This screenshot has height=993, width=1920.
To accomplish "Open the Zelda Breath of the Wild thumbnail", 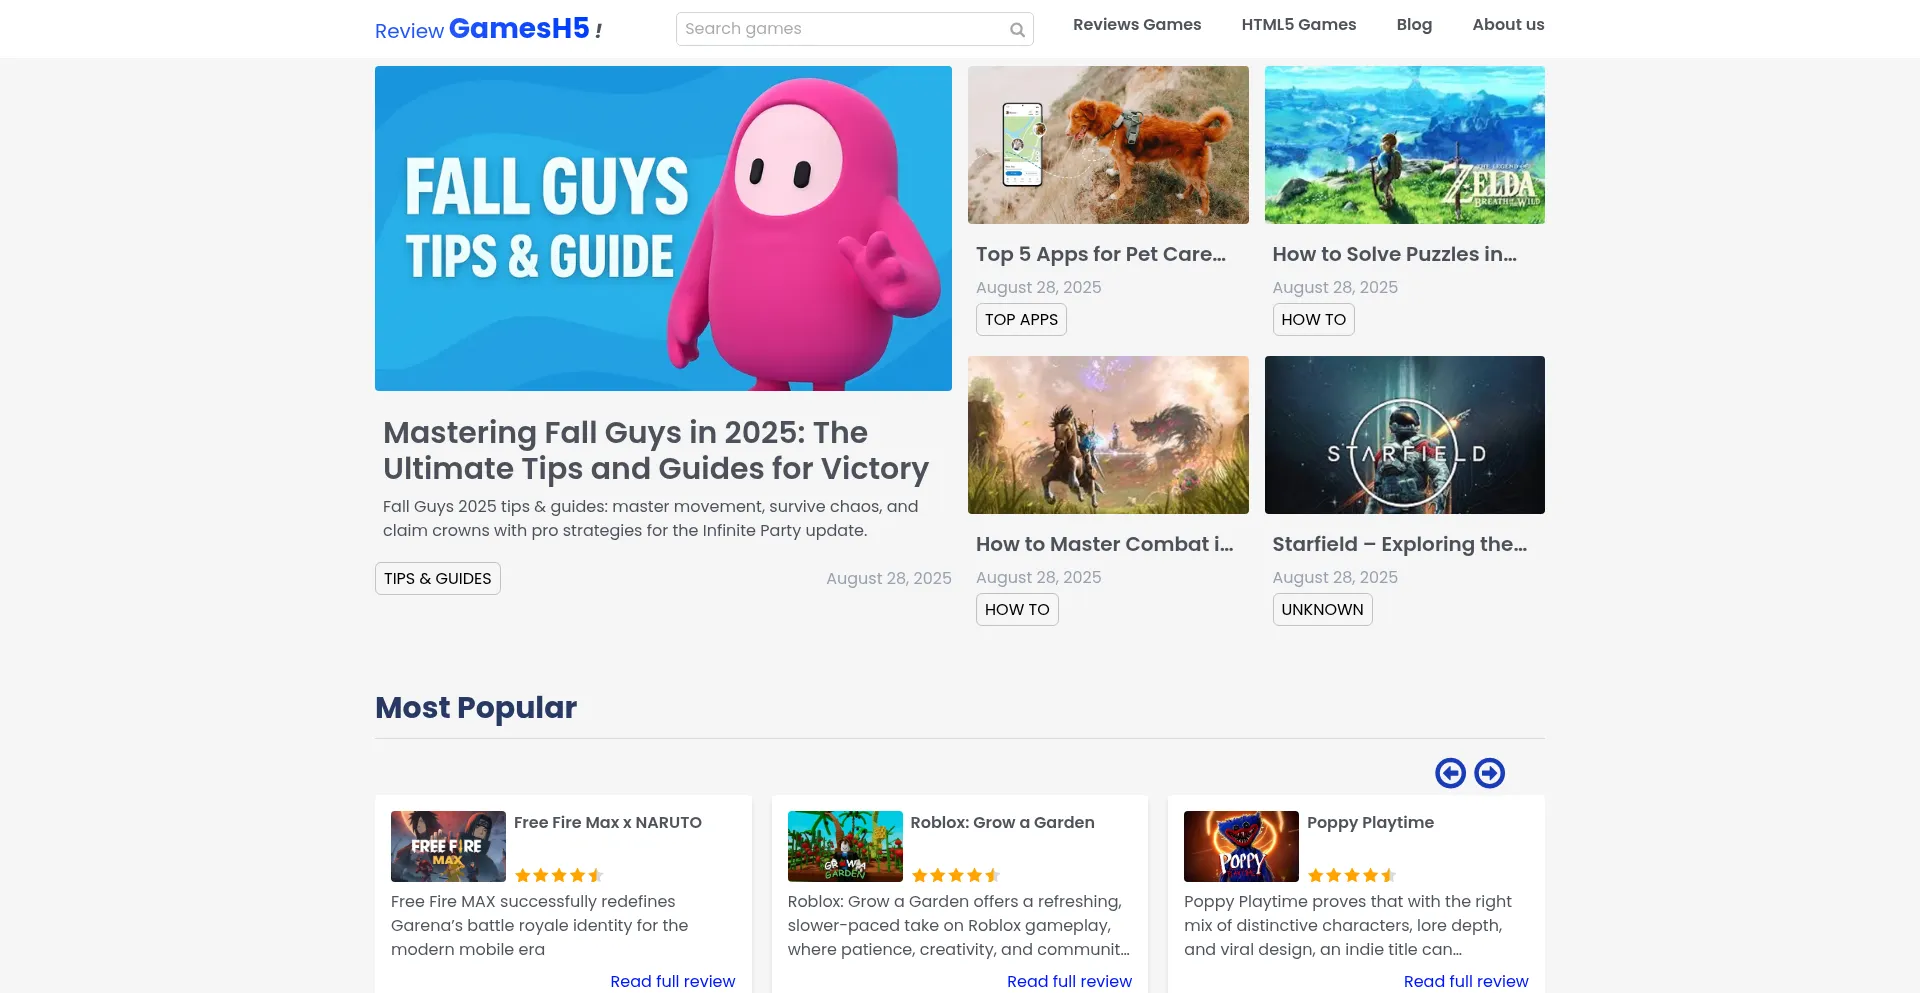I will click(1404, 145).
